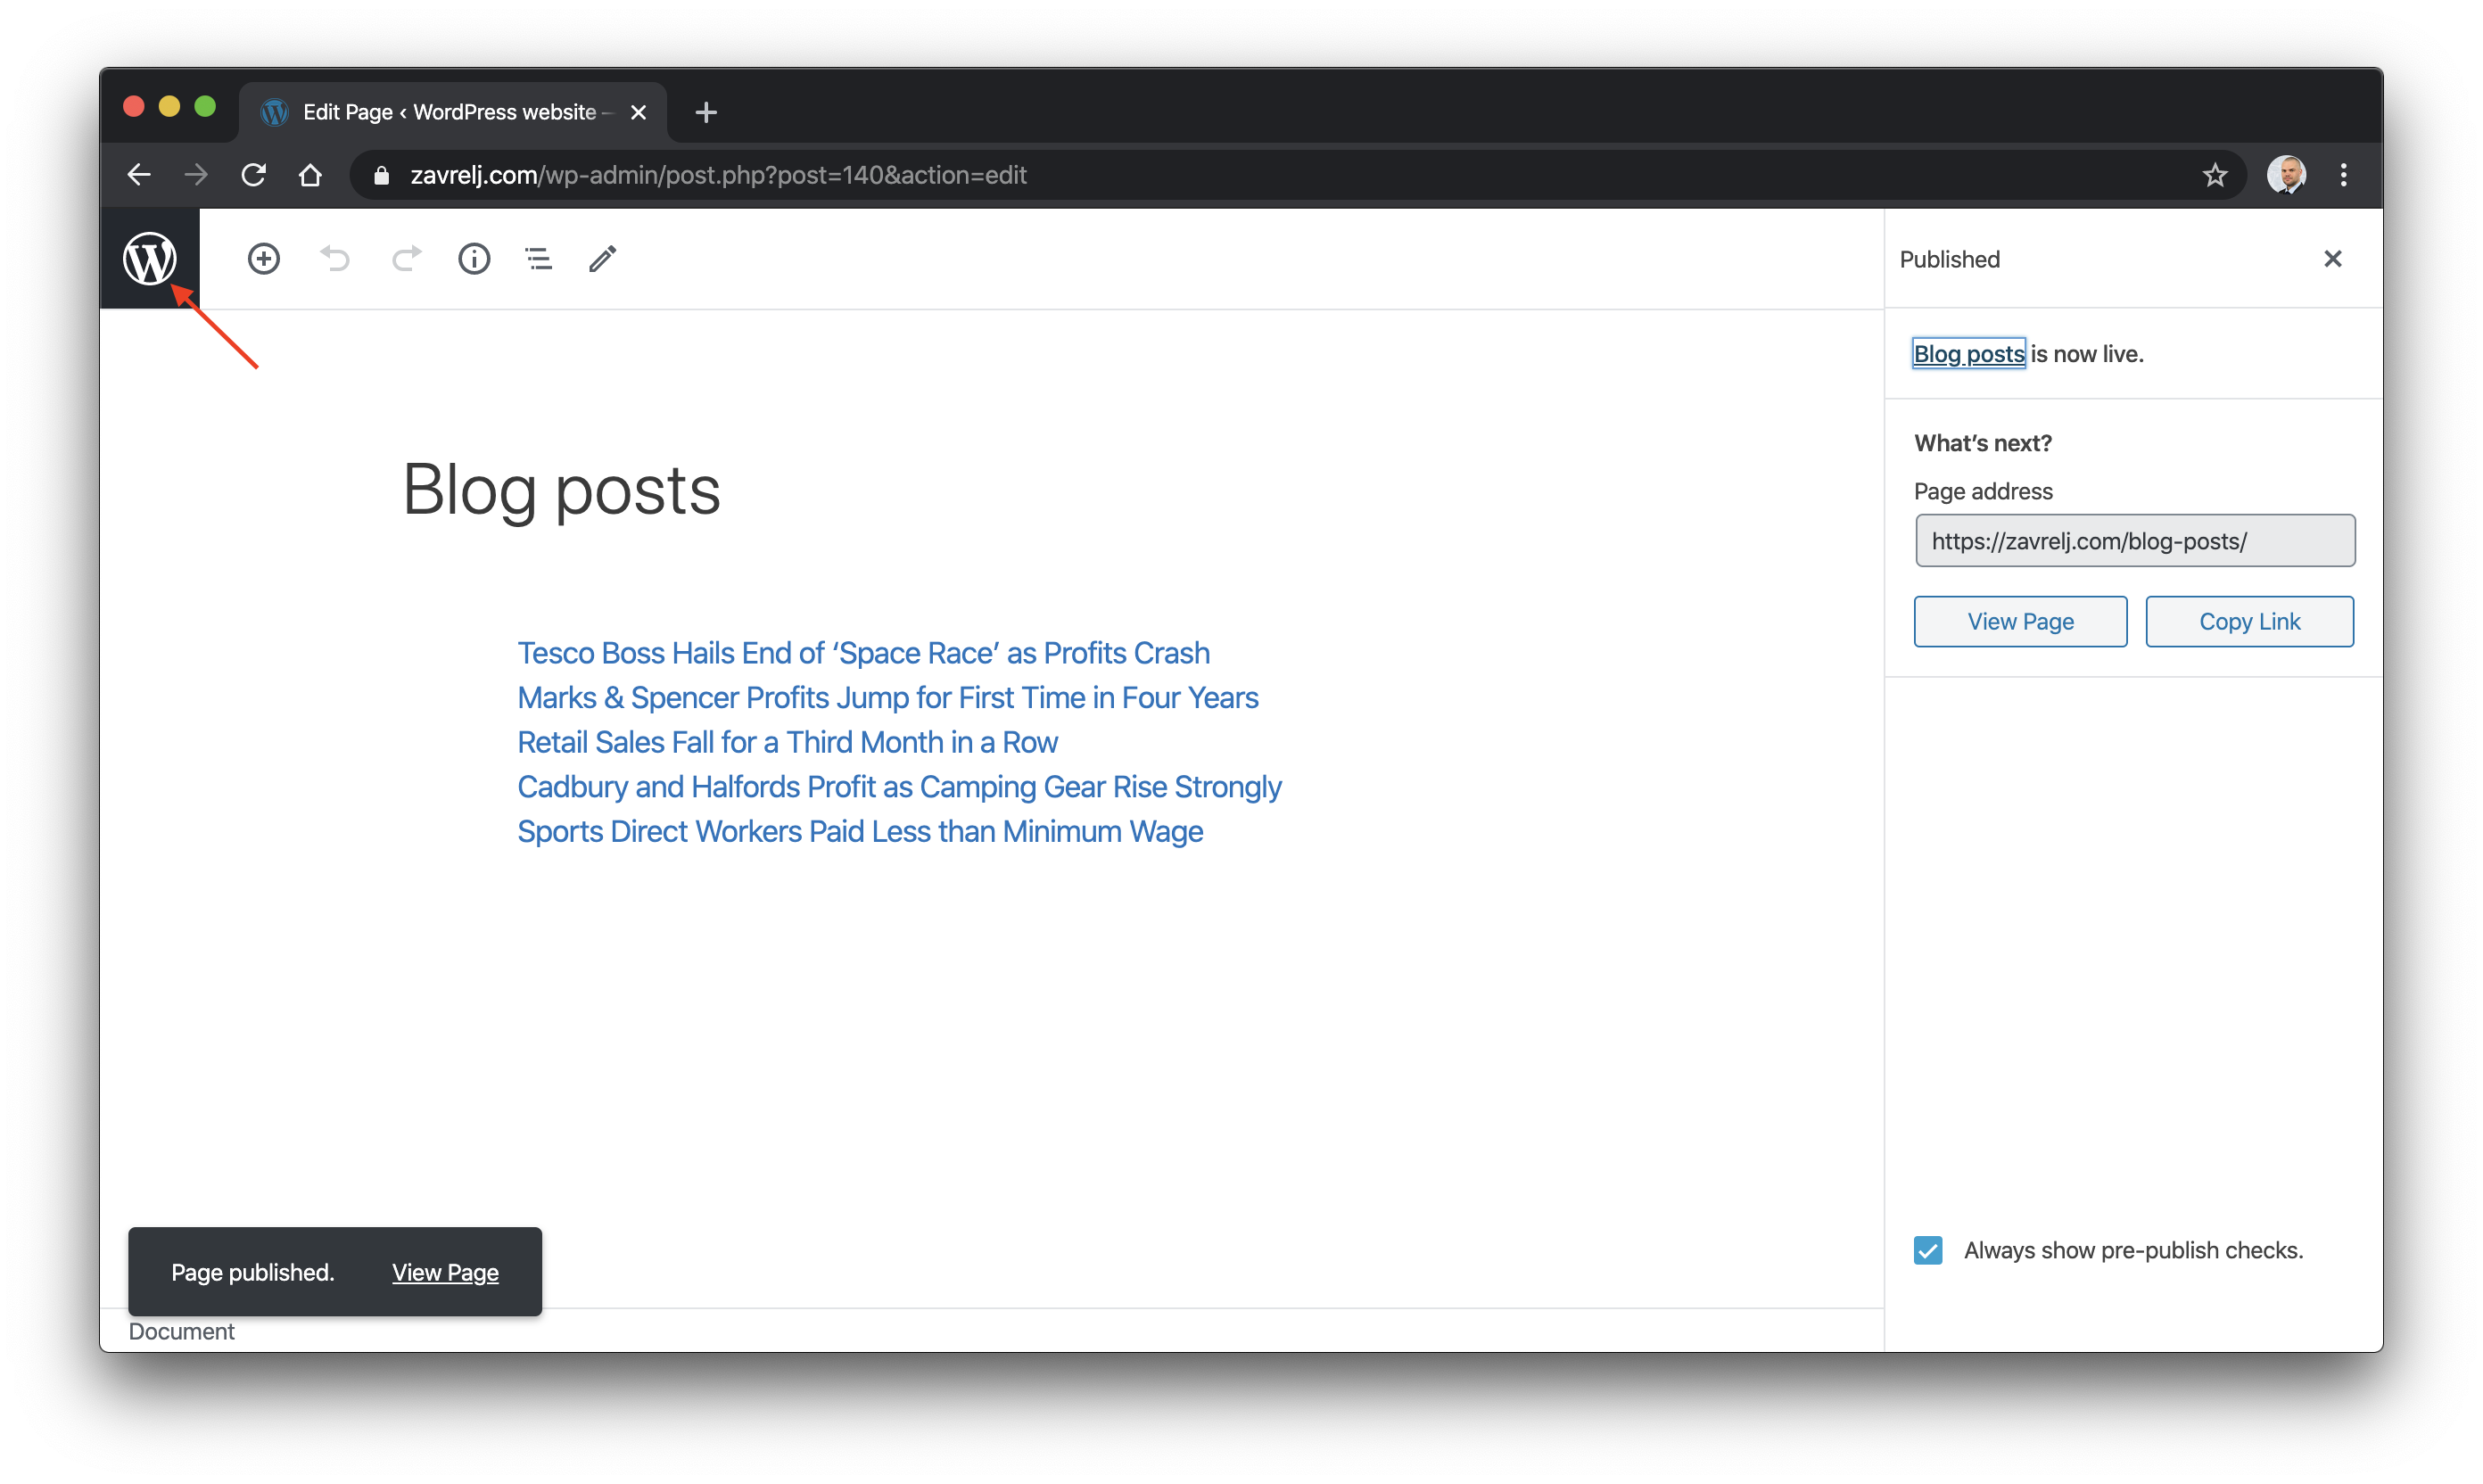Open the Tesco Boss Hails post link
This screenshot has height=1484, width=2483.
(863, 653)
